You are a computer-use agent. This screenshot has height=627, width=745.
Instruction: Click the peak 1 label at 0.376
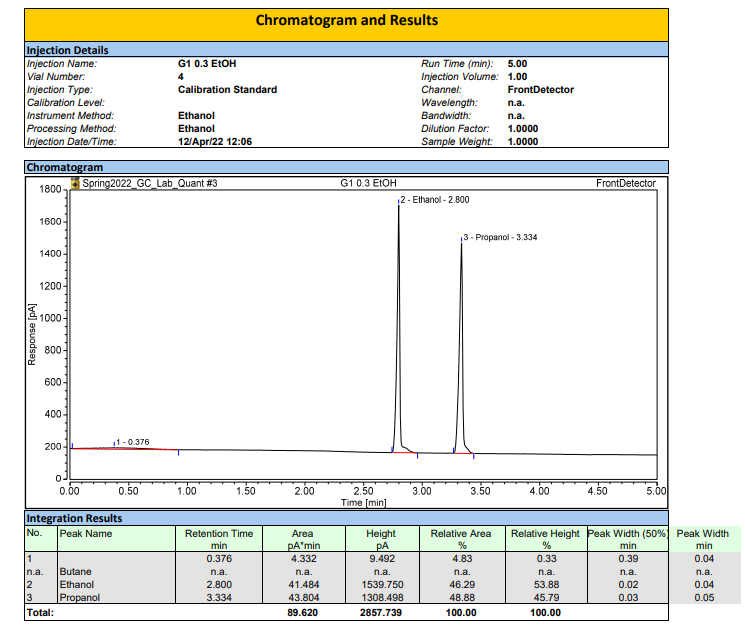(x=133, y=442)
